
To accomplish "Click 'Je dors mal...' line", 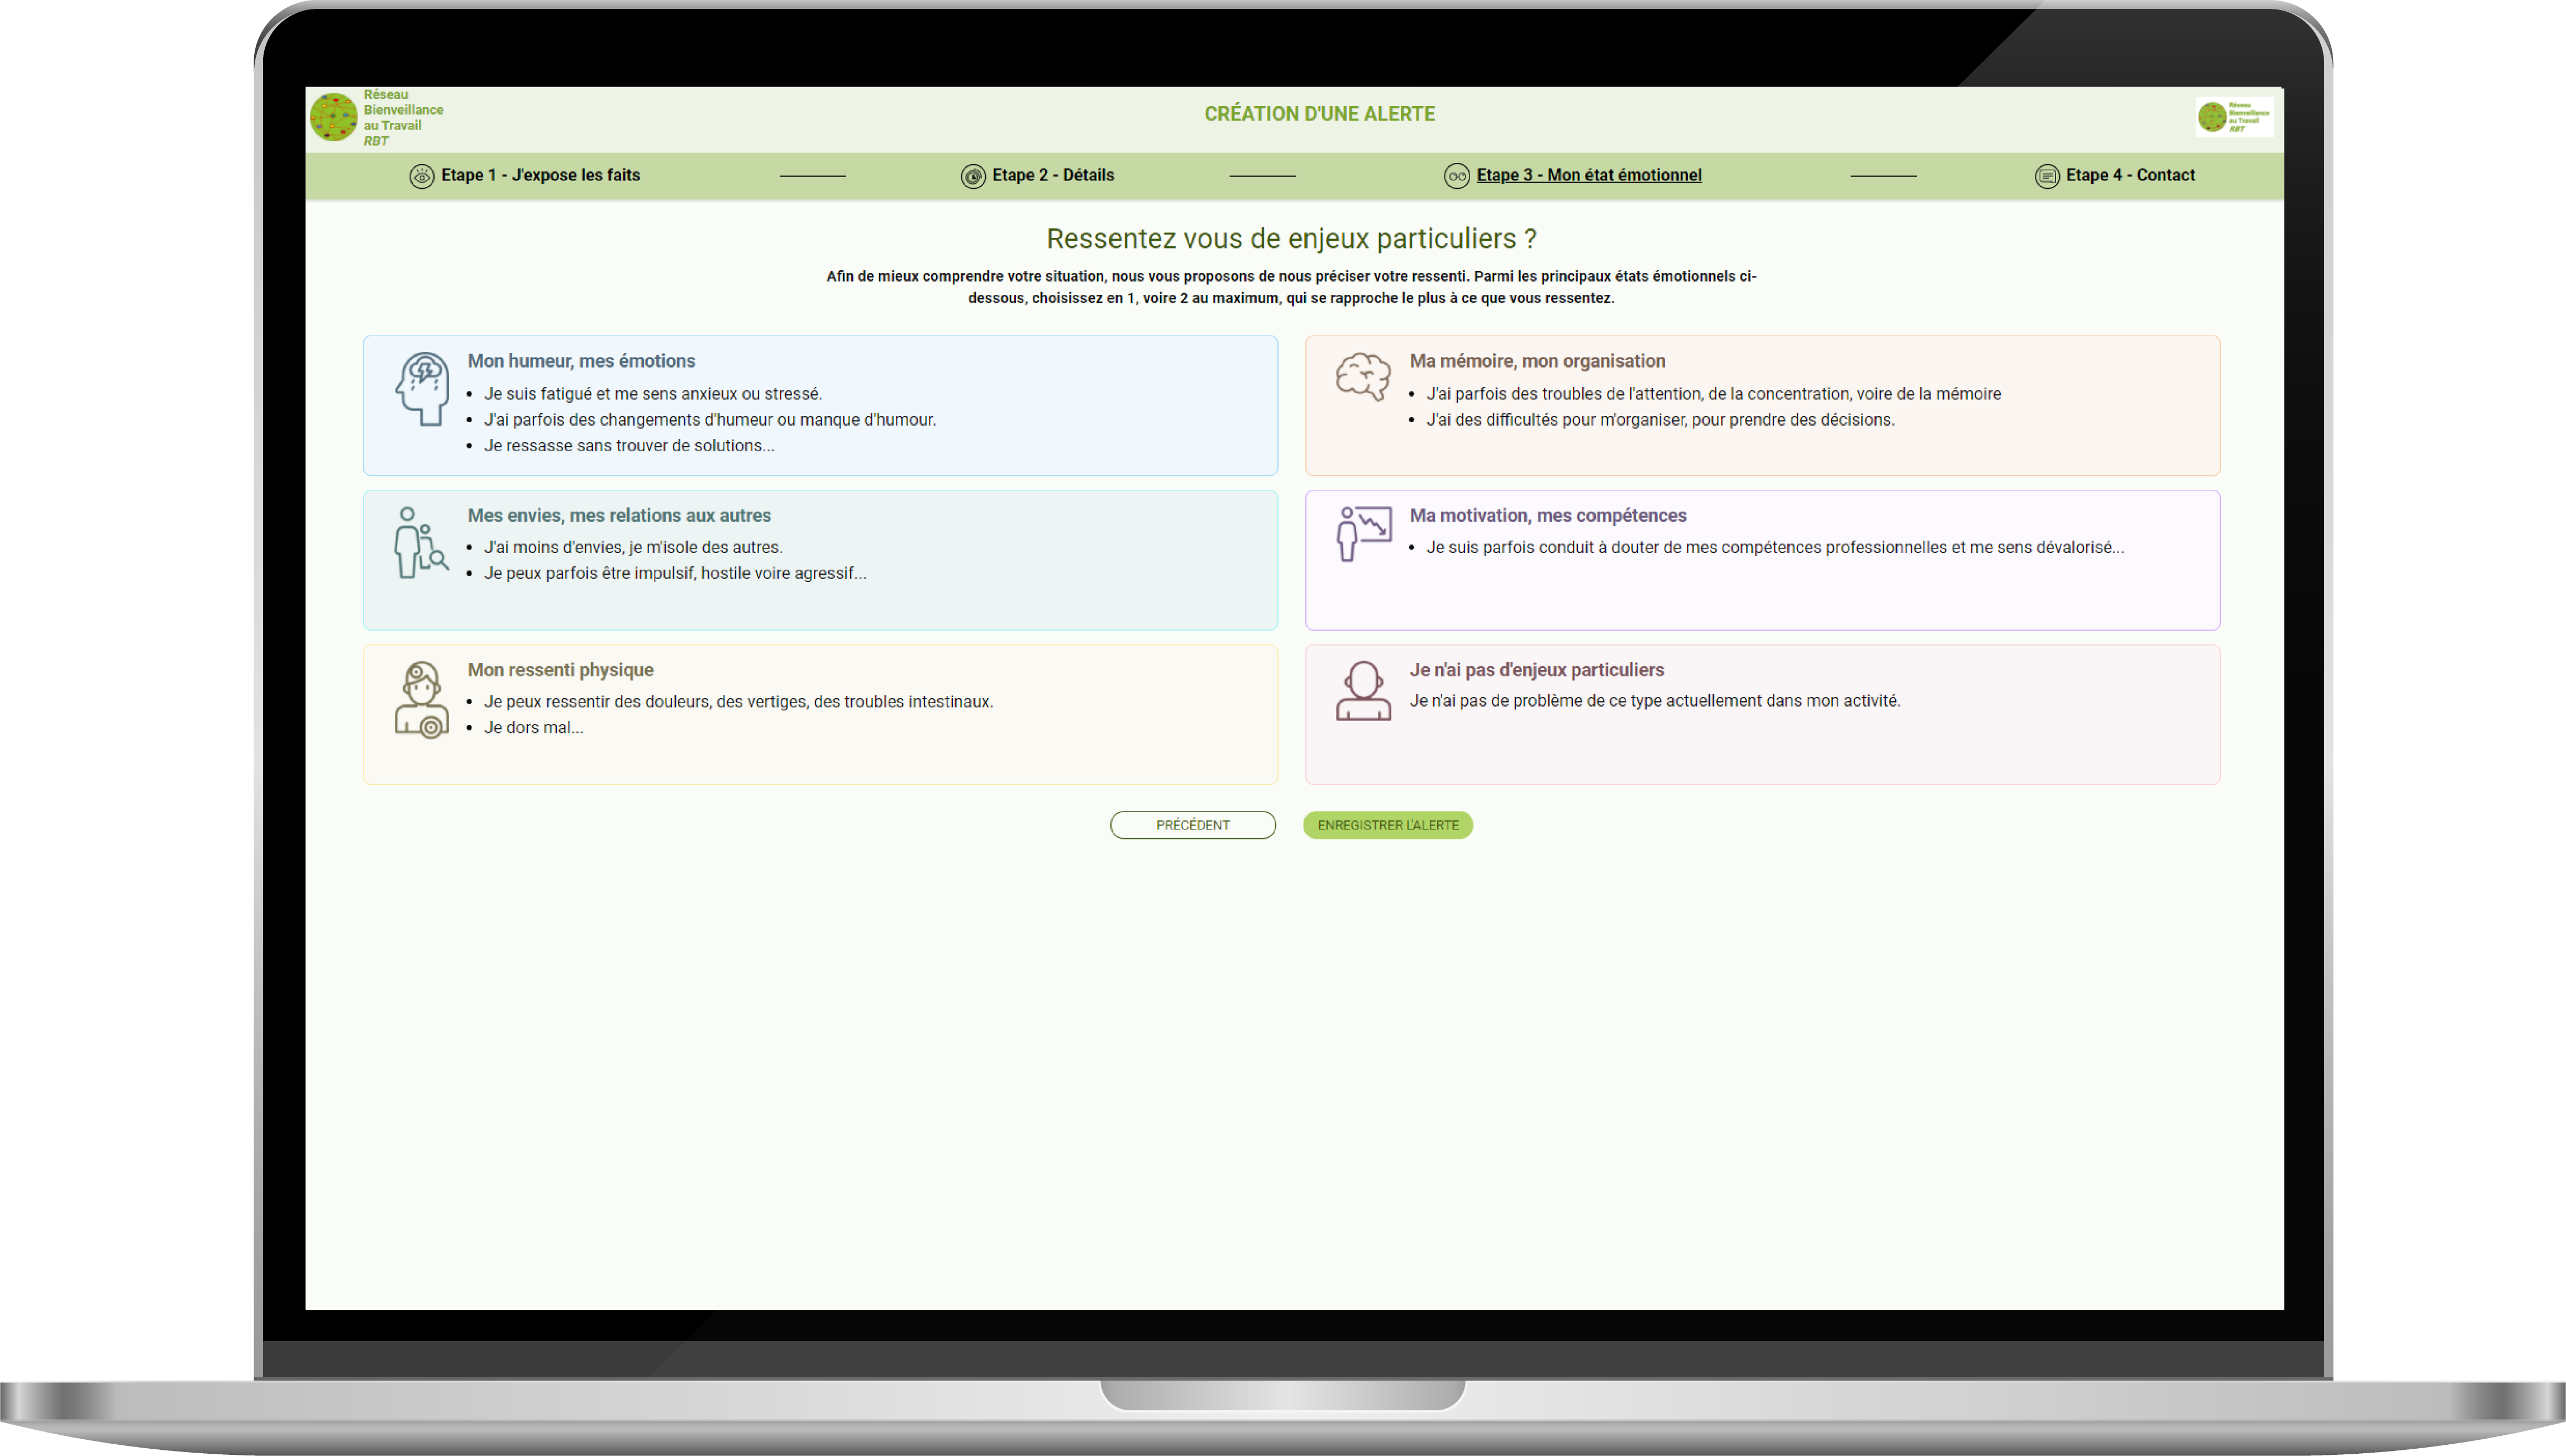I will (533, 728).
